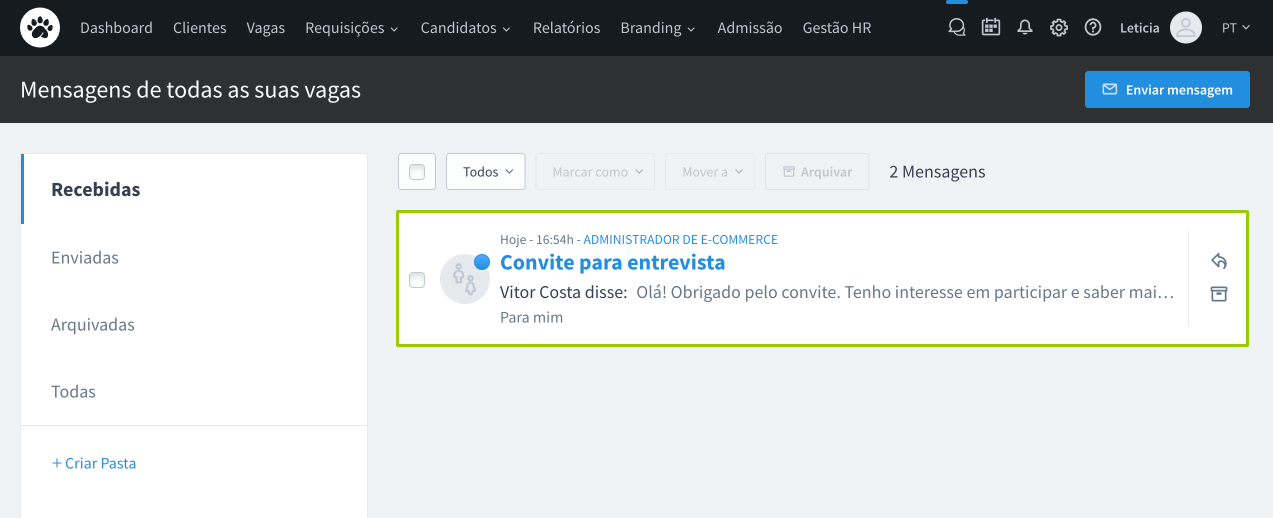The width and height of the screenshot is (1273, 518).
Task: Switch to Arquivadas messages folder
Action: (93, 325)
